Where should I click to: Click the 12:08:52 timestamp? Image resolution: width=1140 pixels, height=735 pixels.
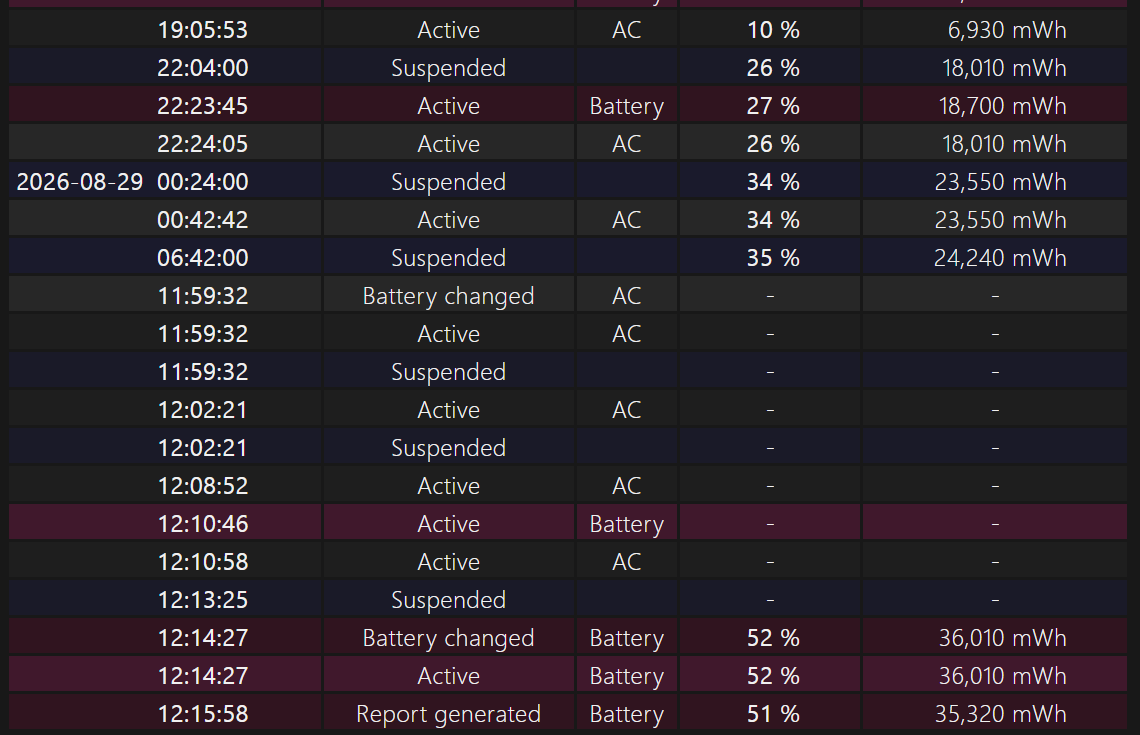point(202,486)
